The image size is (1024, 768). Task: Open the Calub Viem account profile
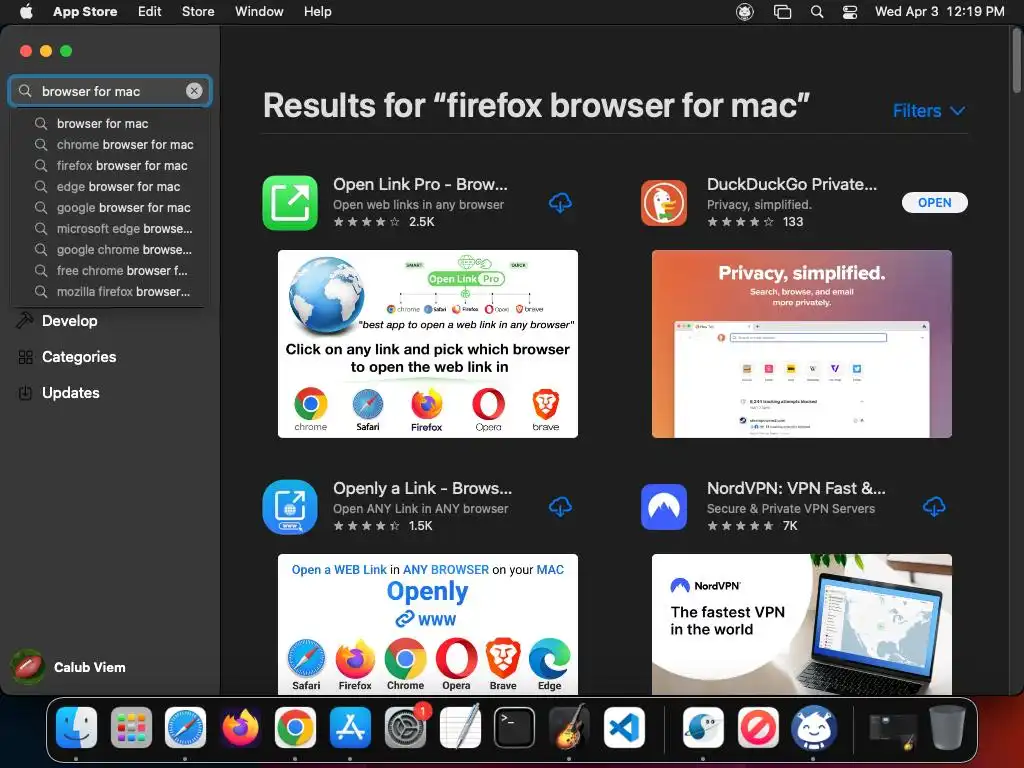pos(70,667)
